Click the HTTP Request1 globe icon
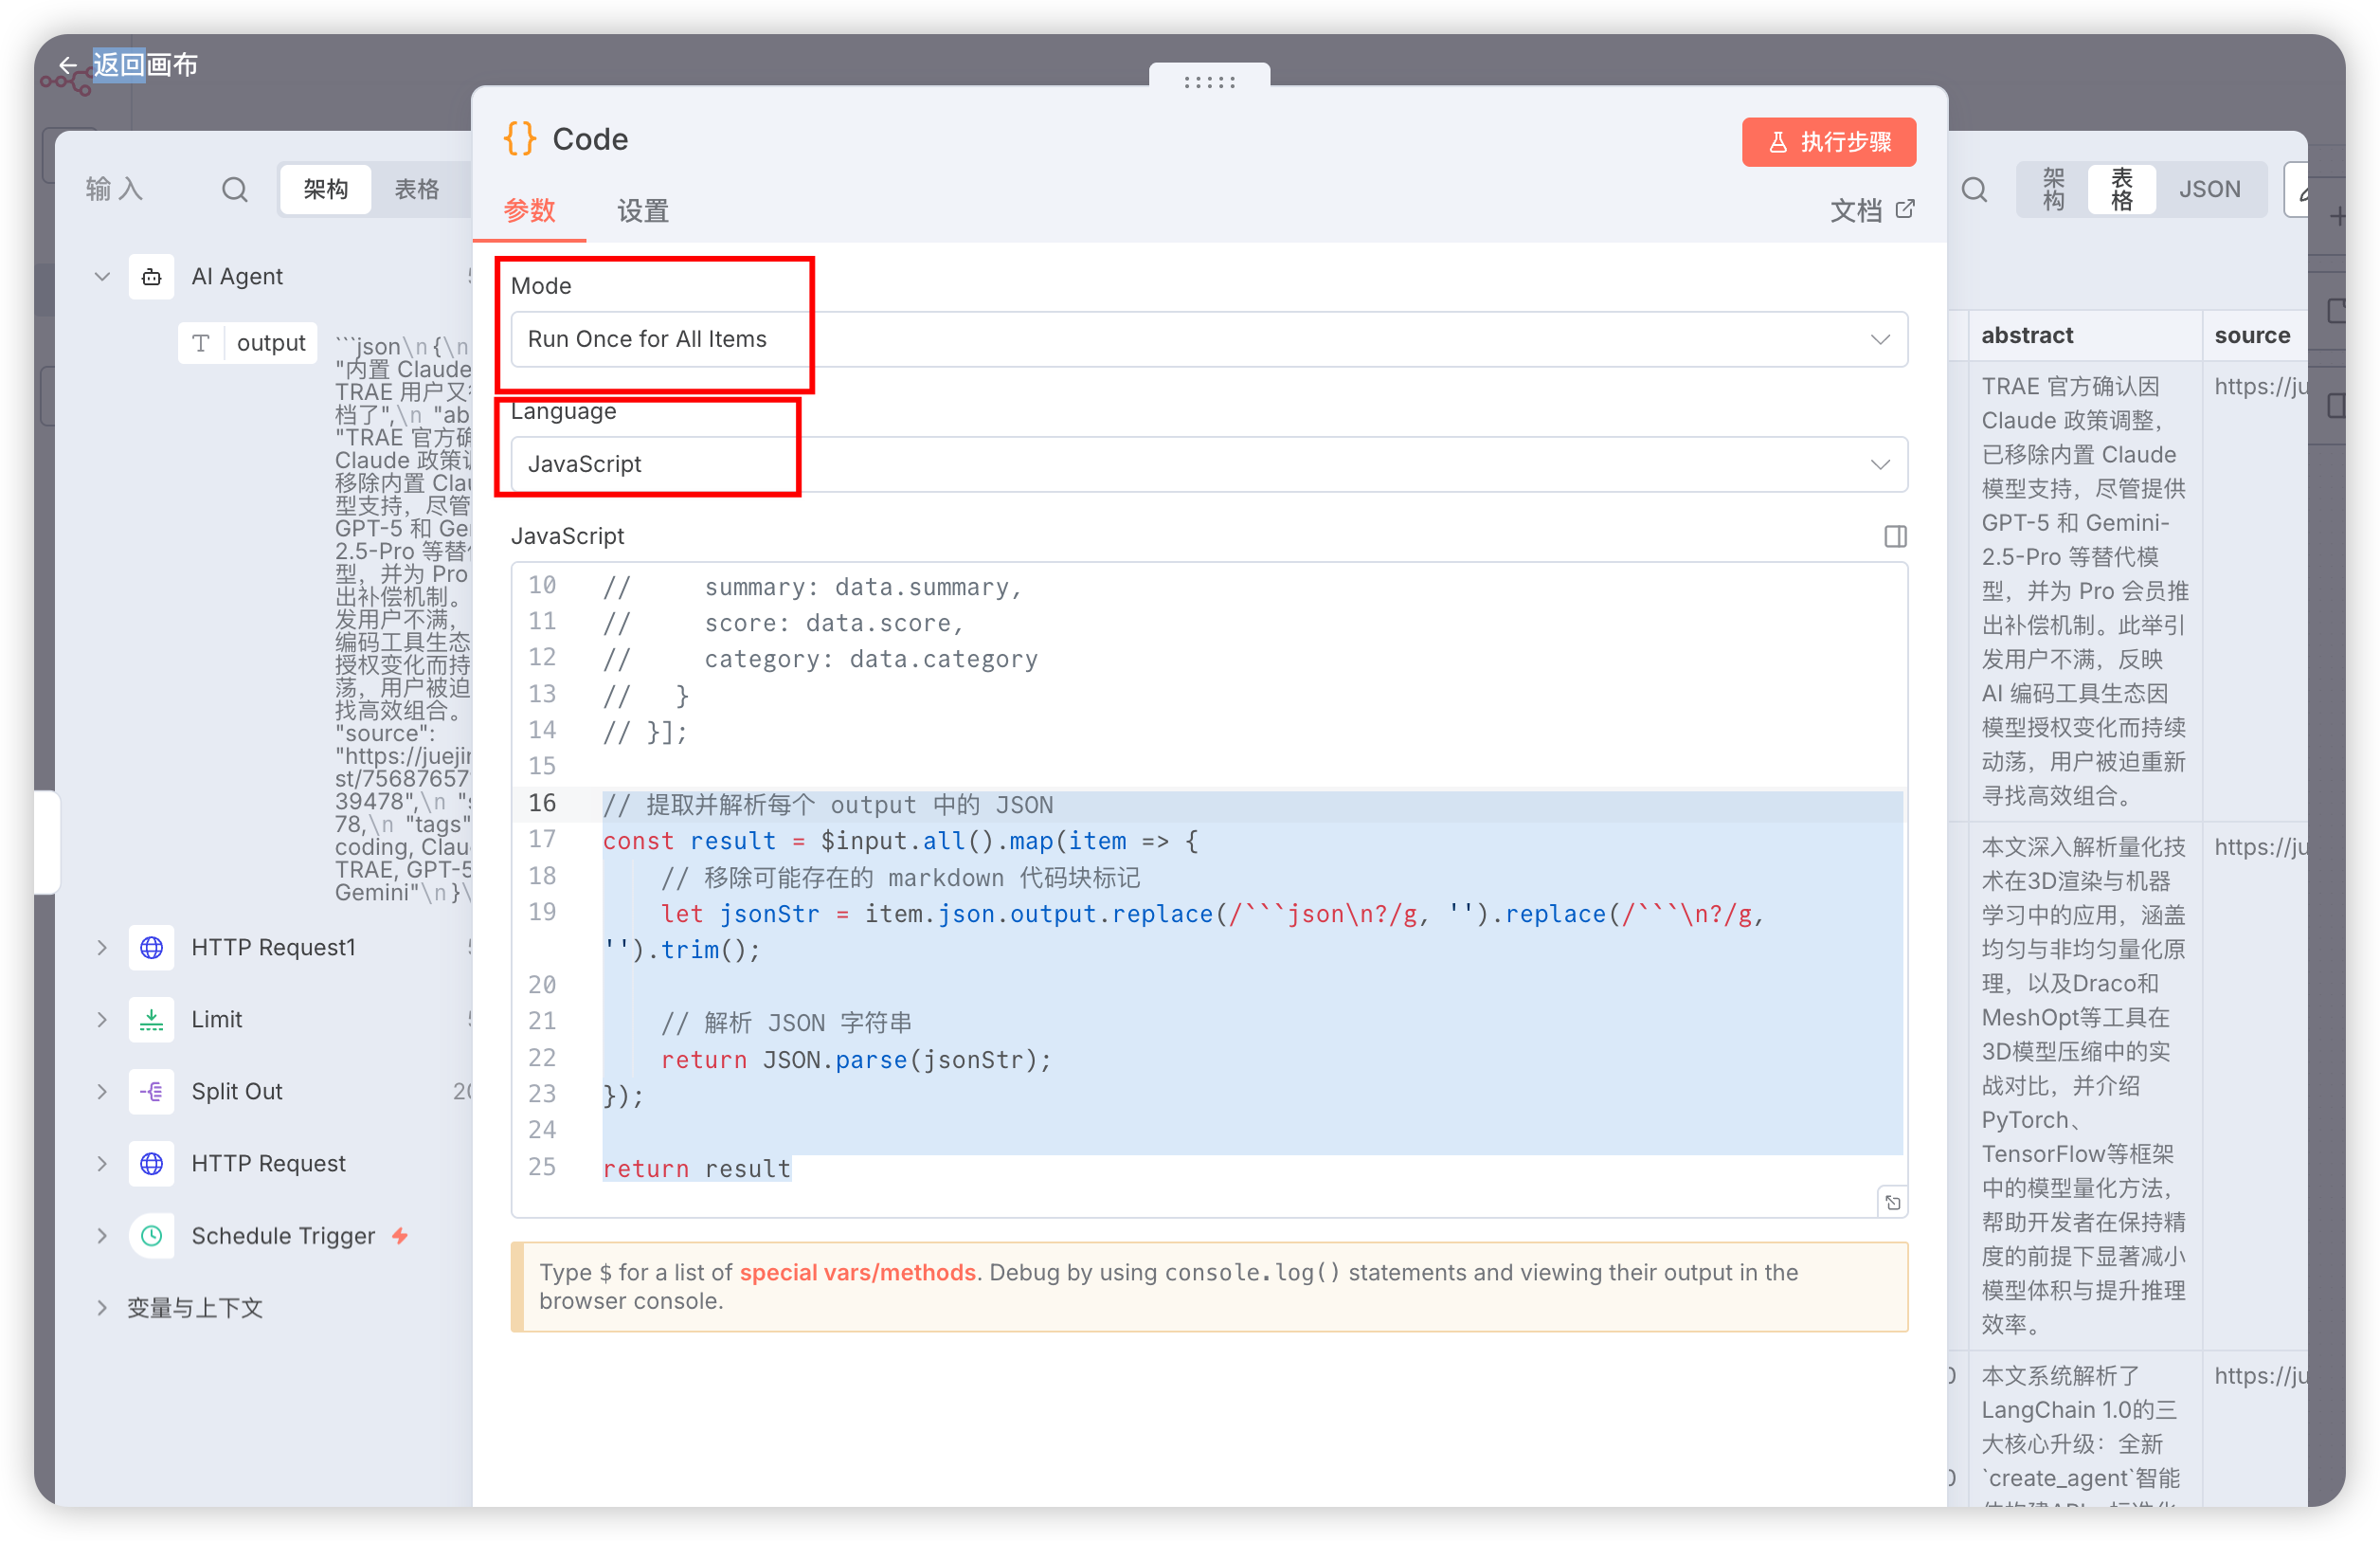 [x=152, y=947]
